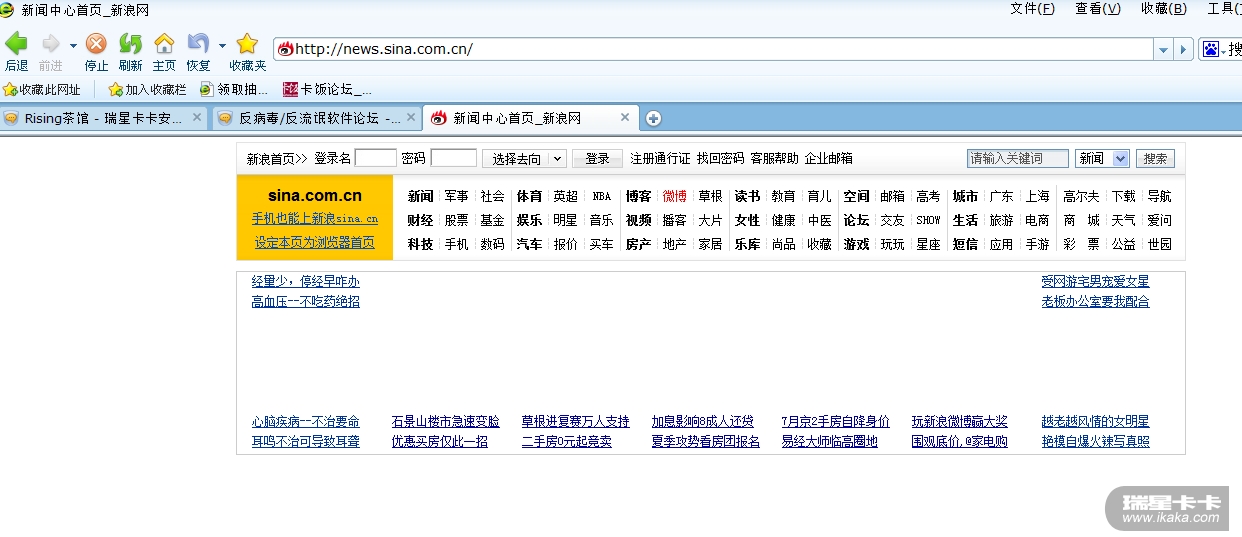Open the 查看(V) menu

(1098, 9)
